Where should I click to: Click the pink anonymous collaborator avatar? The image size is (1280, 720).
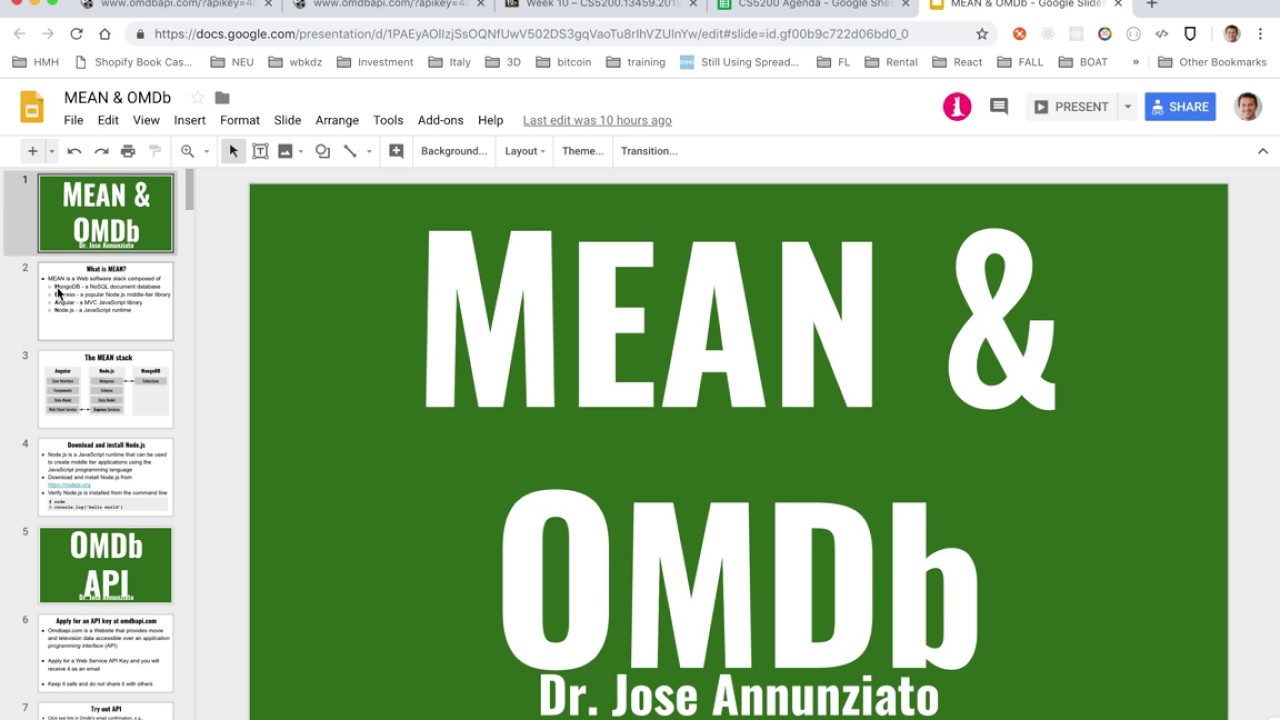(x=957, y=106)
